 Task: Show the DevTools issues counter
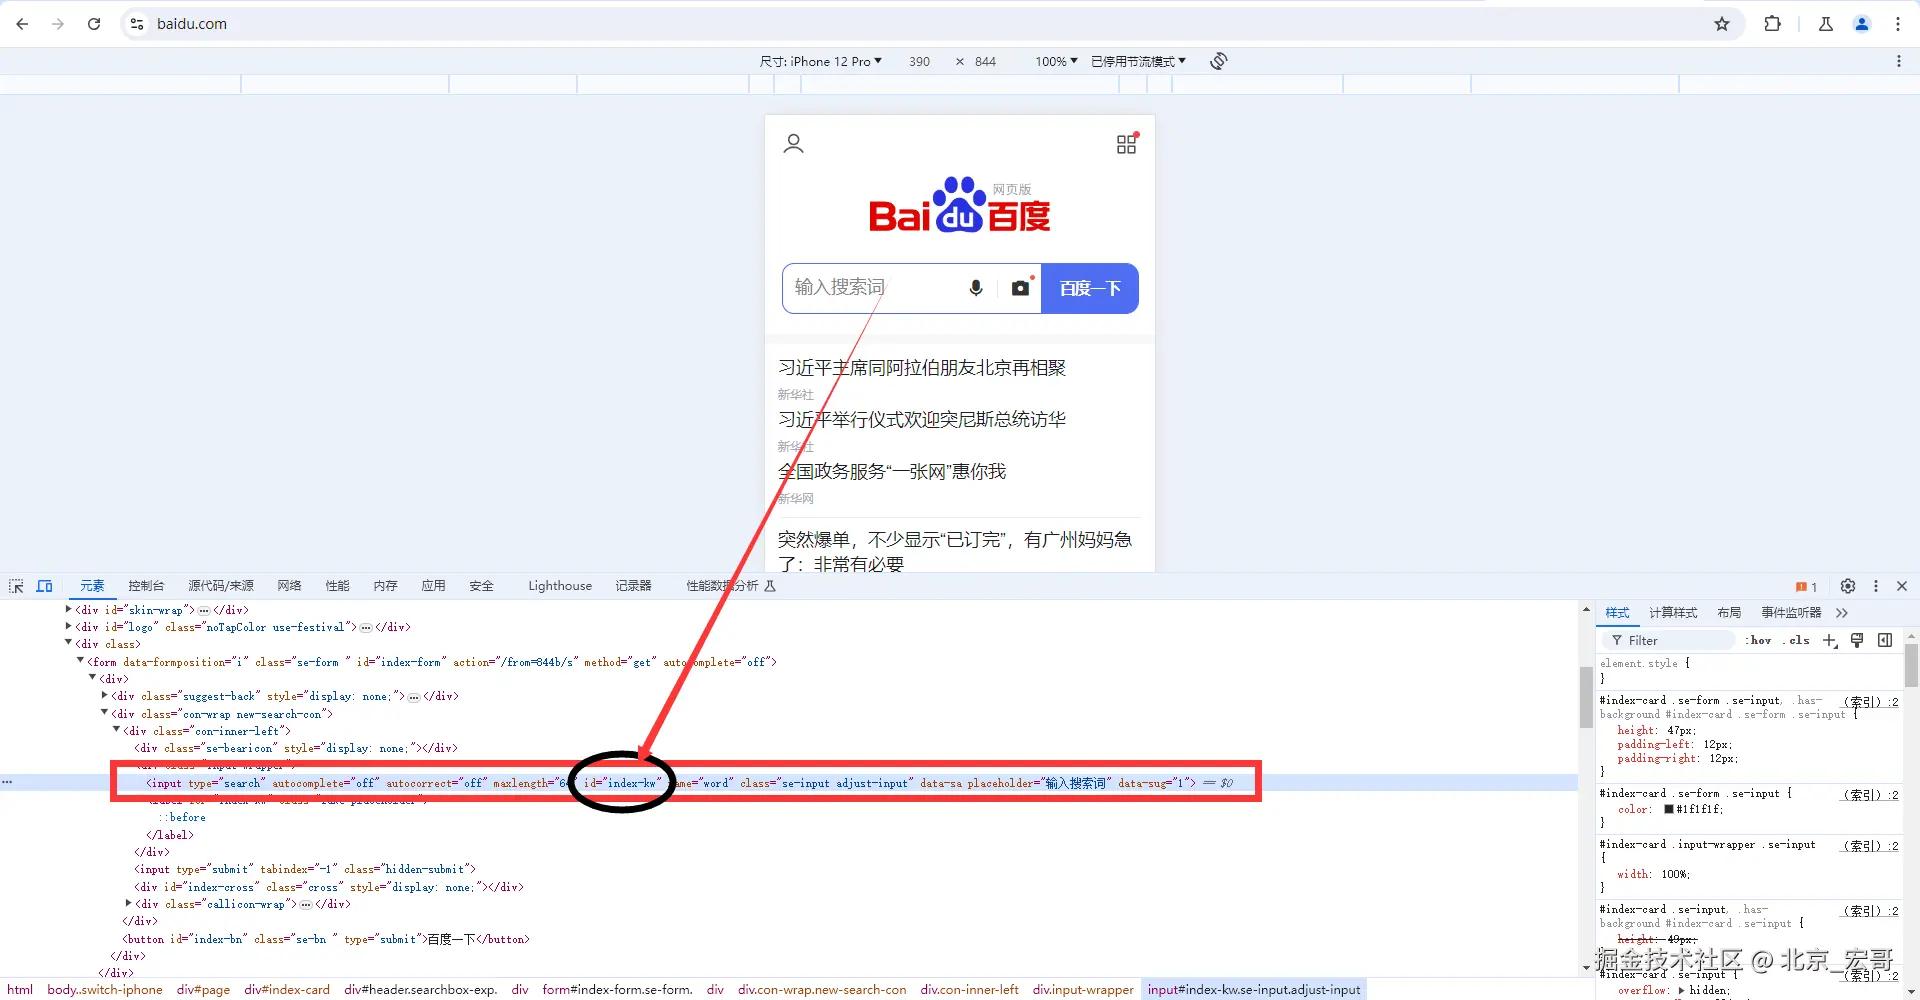click(1806, 587)
